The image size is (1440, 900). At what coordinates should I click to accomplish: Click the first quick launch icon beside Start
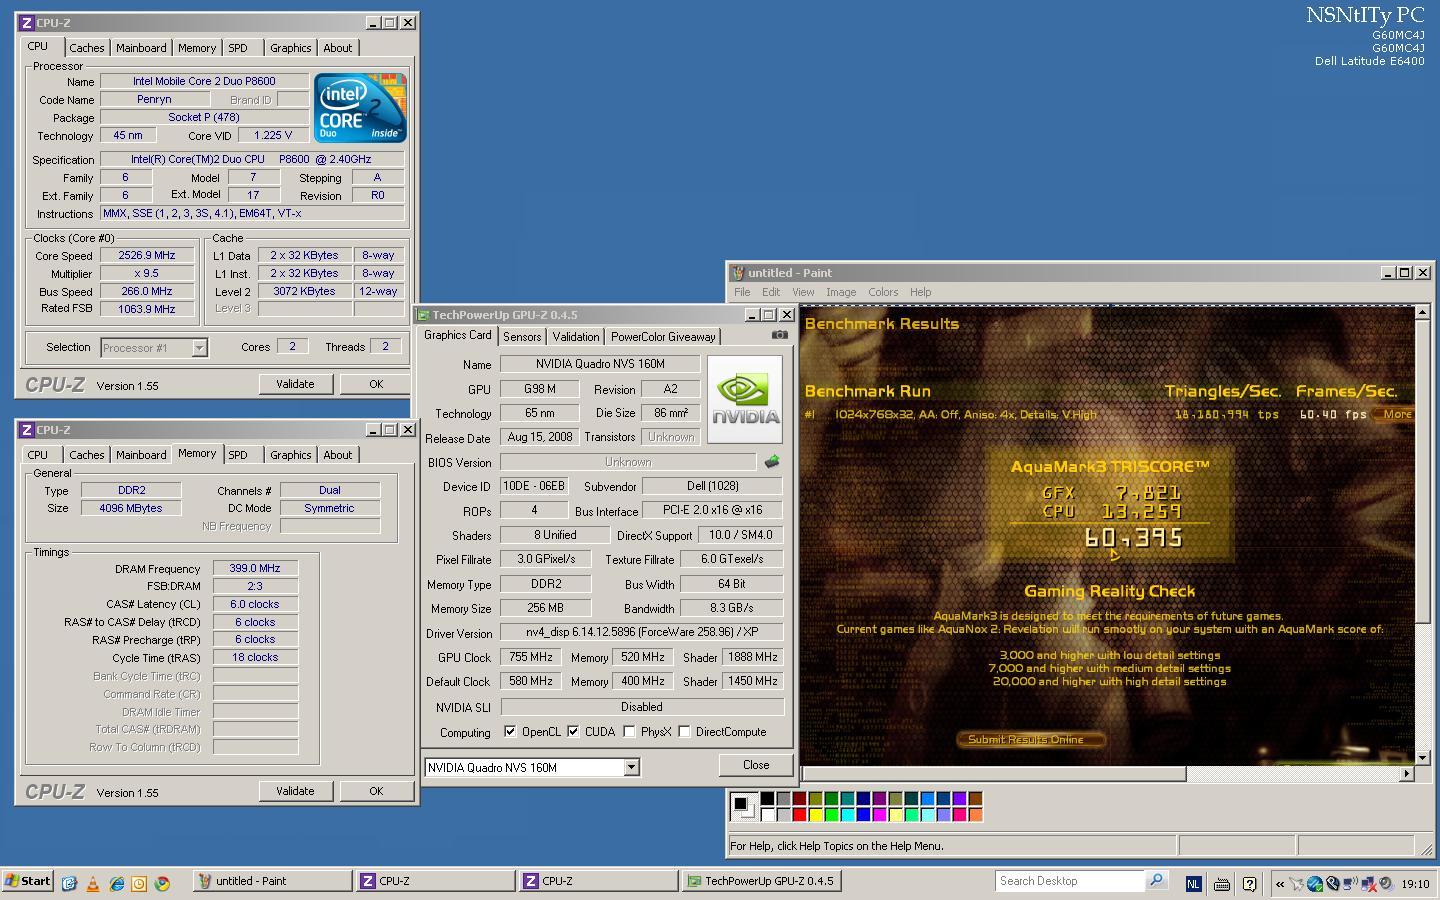click(69, 882)
